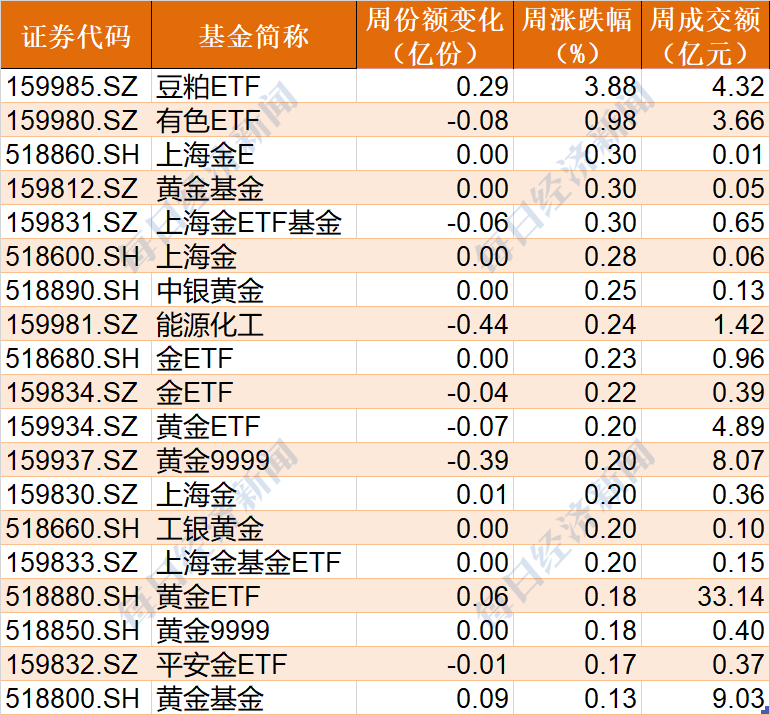Select the -0.07 share change cell
Viewport: 770px width, 715px height.
point(435,426)
